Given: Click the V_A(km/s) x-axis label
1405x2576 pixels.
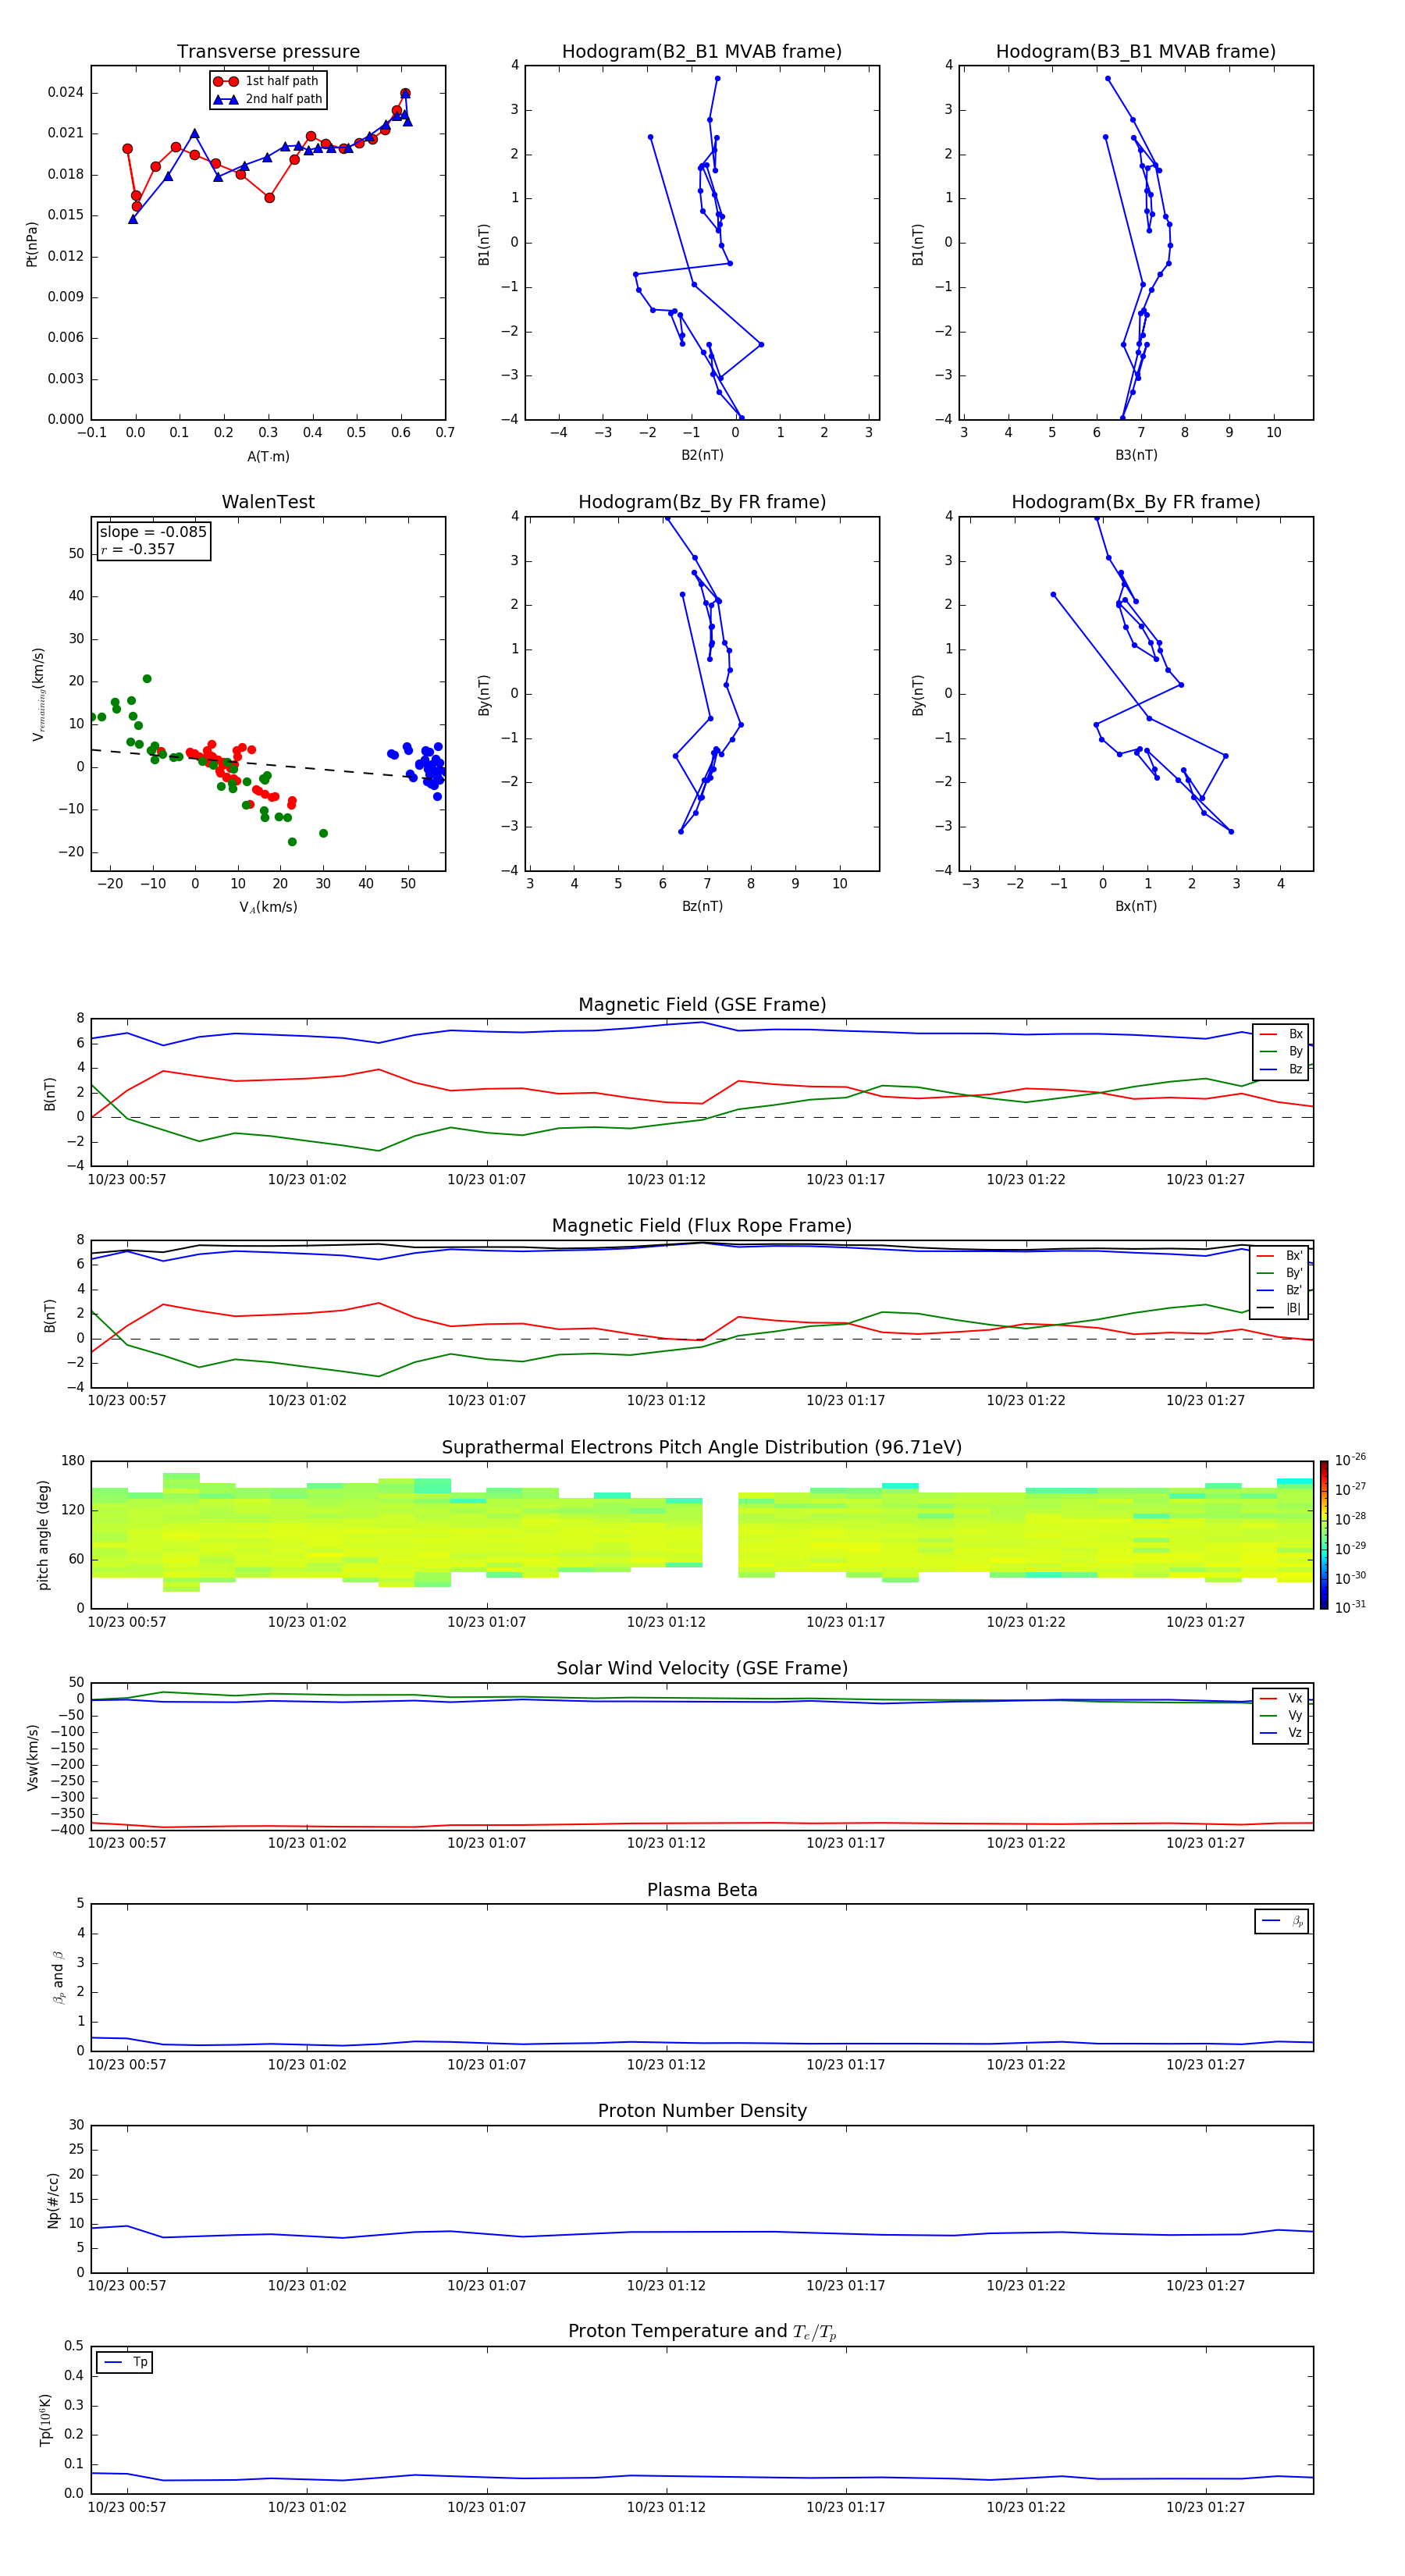Looking at the screenshot, I should tap(268, 907).
